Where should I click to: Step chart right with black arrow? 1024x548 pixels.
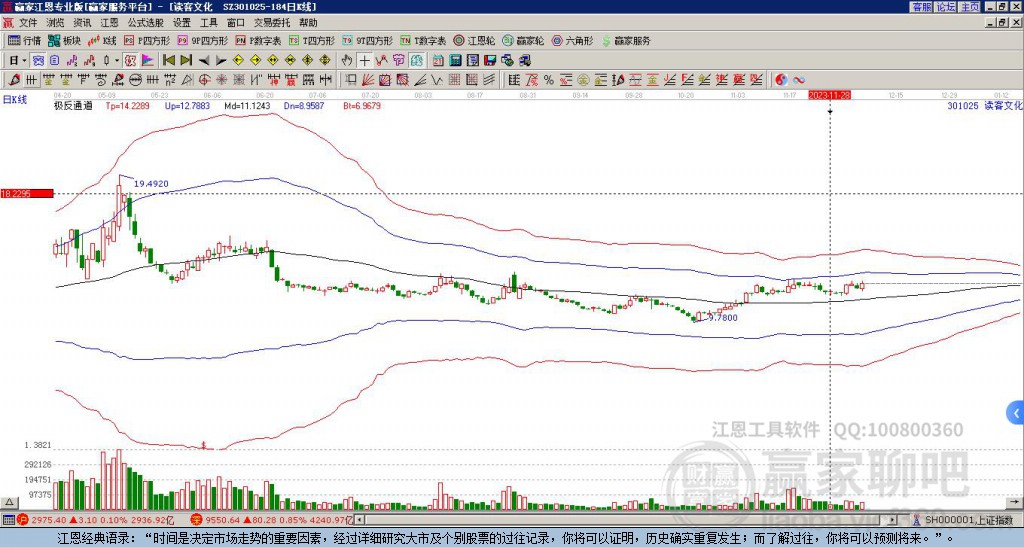pyautogui.click(x=221, y=60)
